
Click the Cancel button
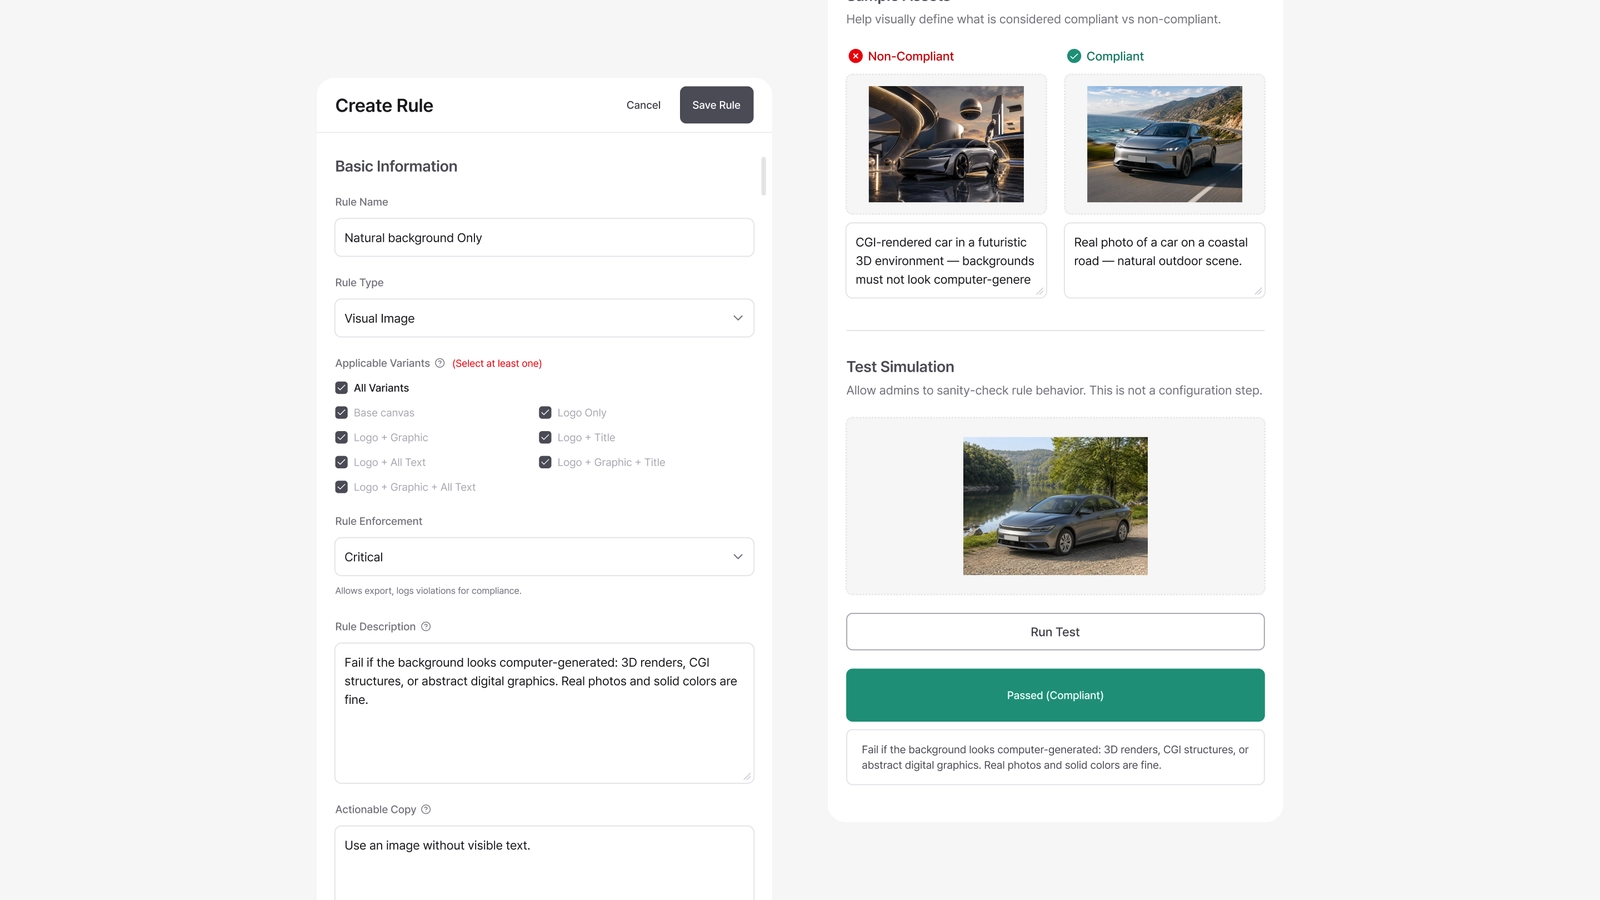tap(643, 105)
